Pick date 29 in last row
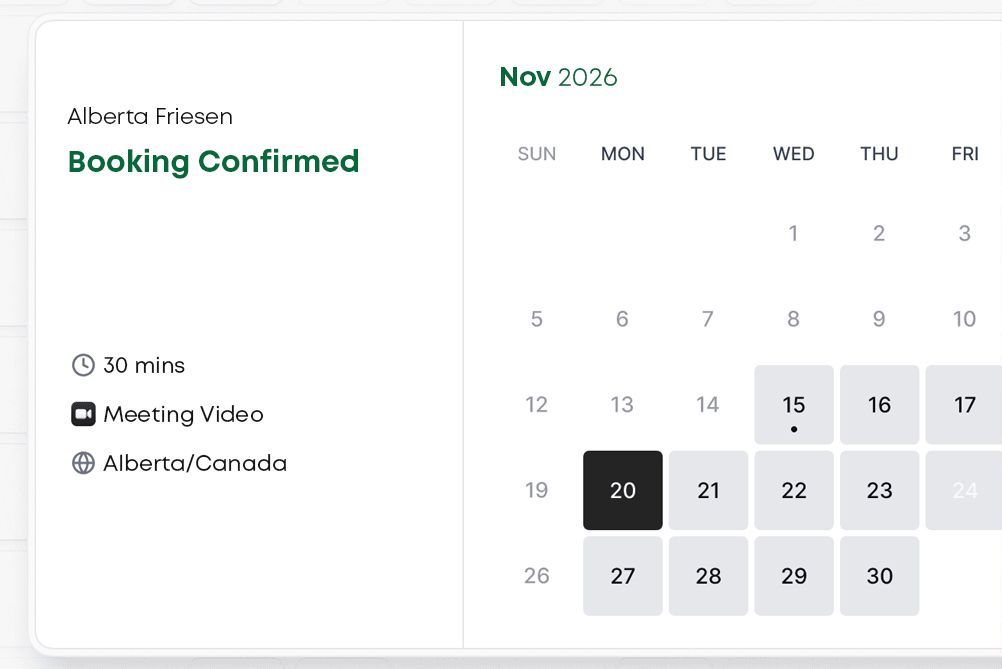 [x=793, y=576]
